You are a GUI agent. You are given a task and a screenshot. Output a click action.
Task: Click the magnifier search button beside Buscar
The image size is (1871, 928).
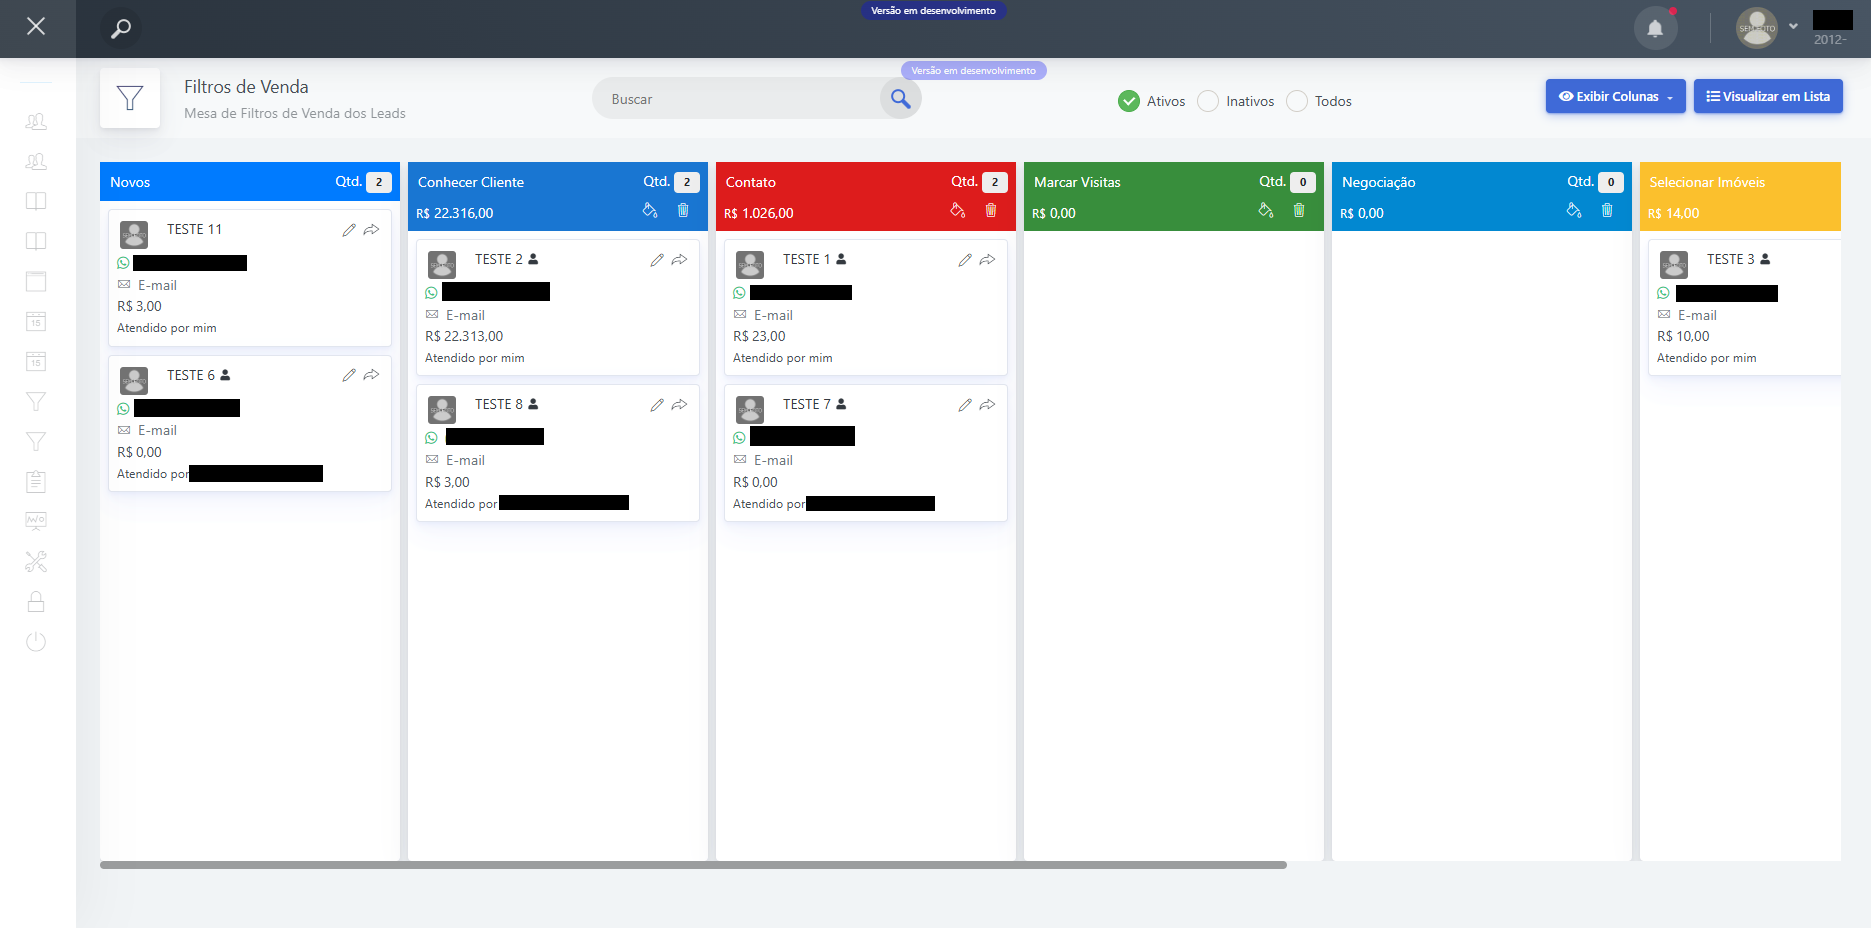tap(900, 99)
